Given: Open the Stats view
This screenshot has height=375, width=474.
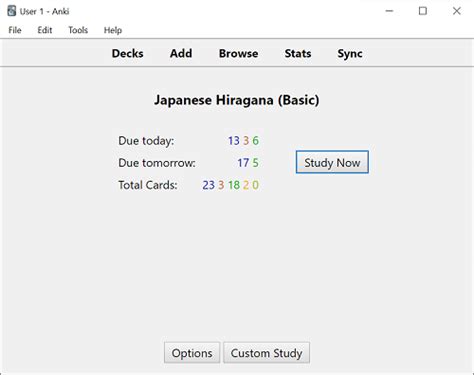Looking at the screenshot, I should pos(298,53).
